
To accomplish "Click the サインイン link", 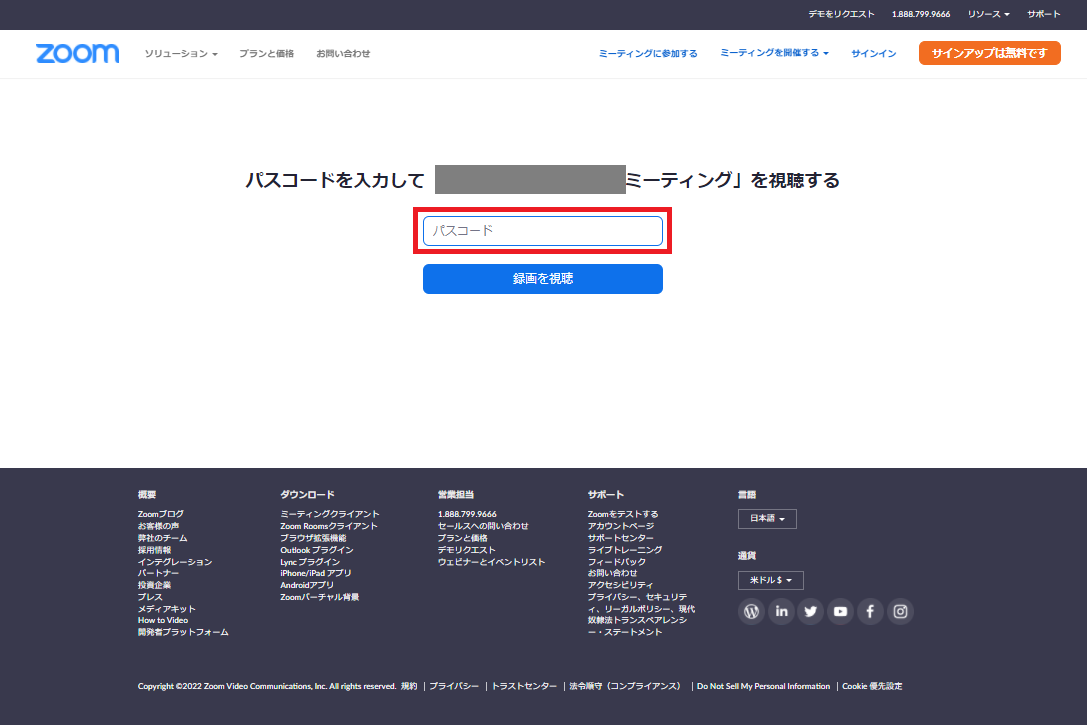I will coord(873,54).
